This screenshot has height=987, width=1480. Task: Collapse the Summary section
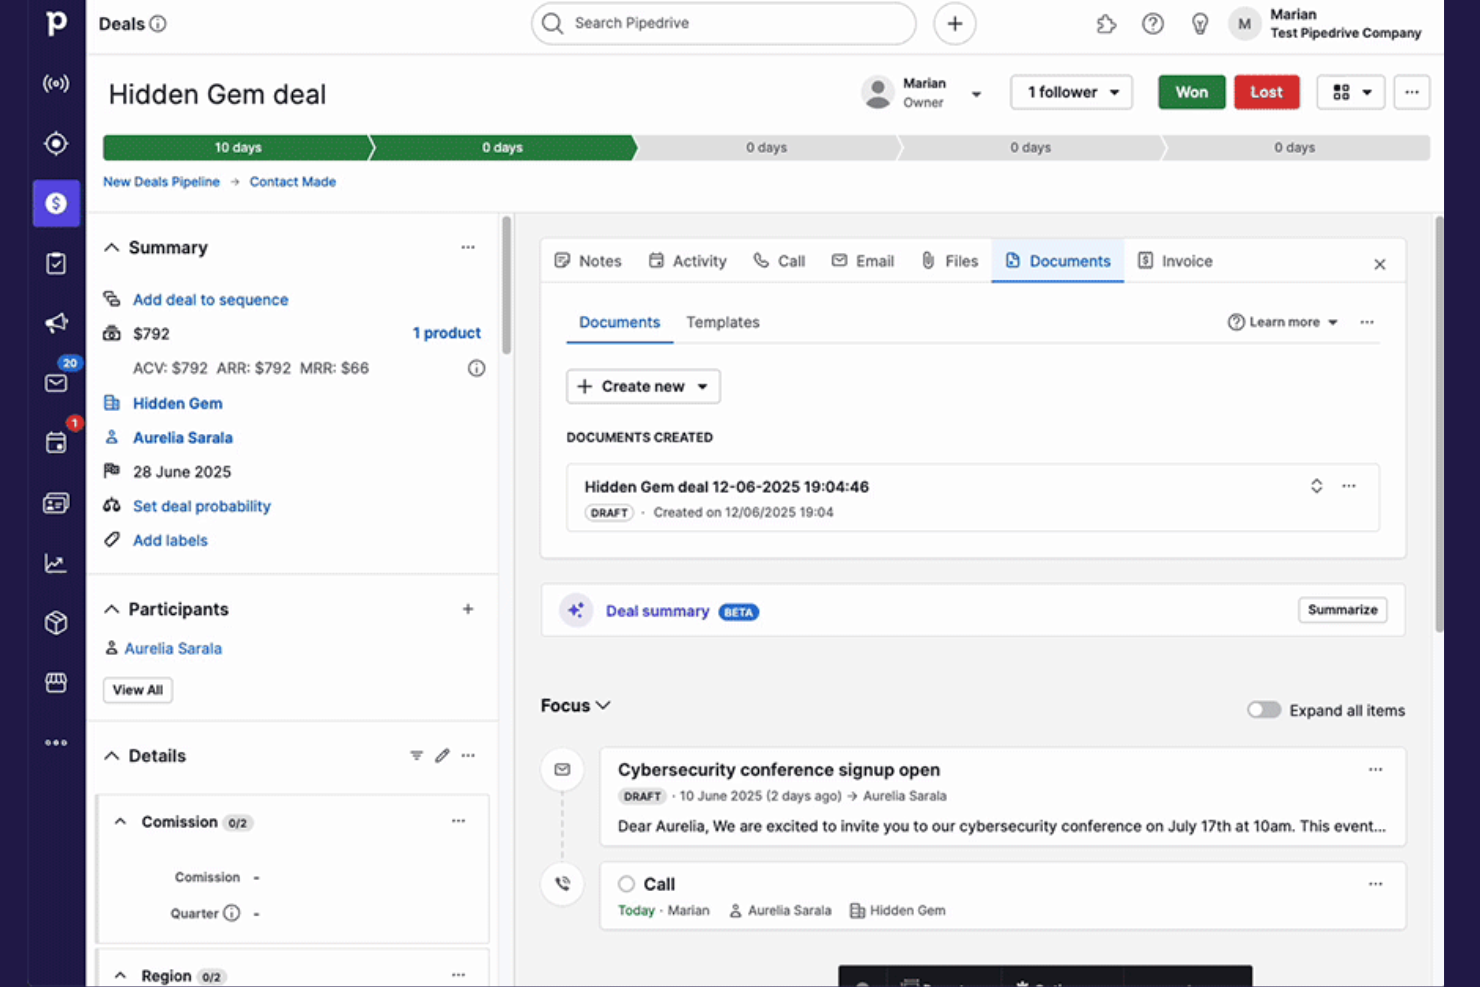click(112, 247)
